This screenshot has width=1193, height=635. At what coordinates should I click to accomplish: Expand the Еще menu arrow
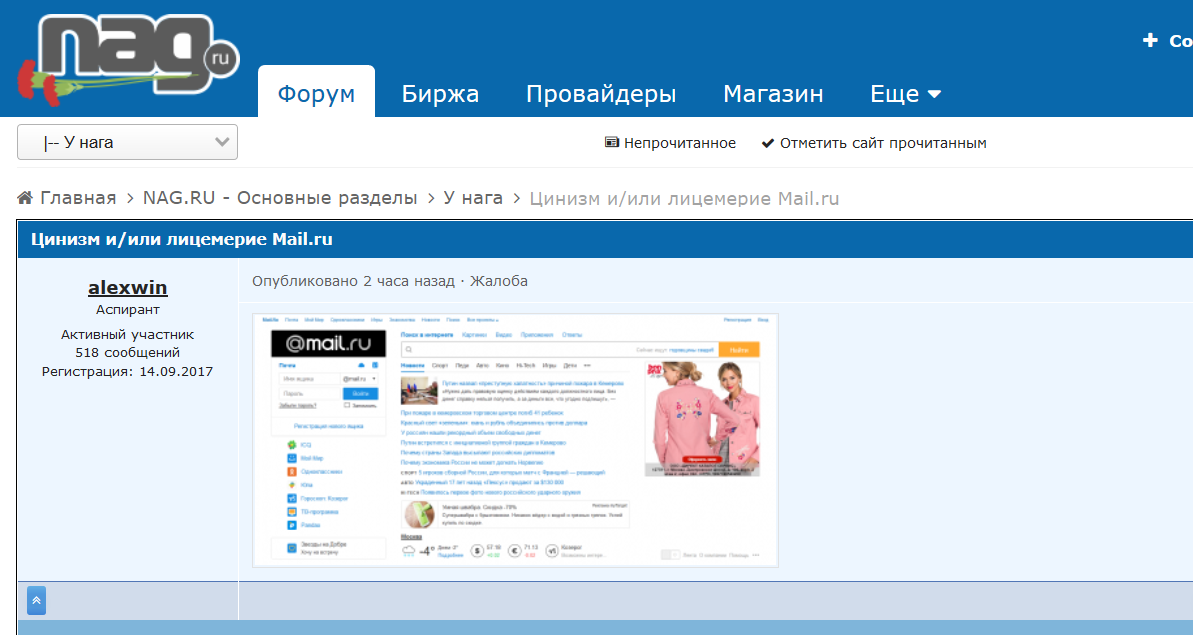click(x=935, y=94)
